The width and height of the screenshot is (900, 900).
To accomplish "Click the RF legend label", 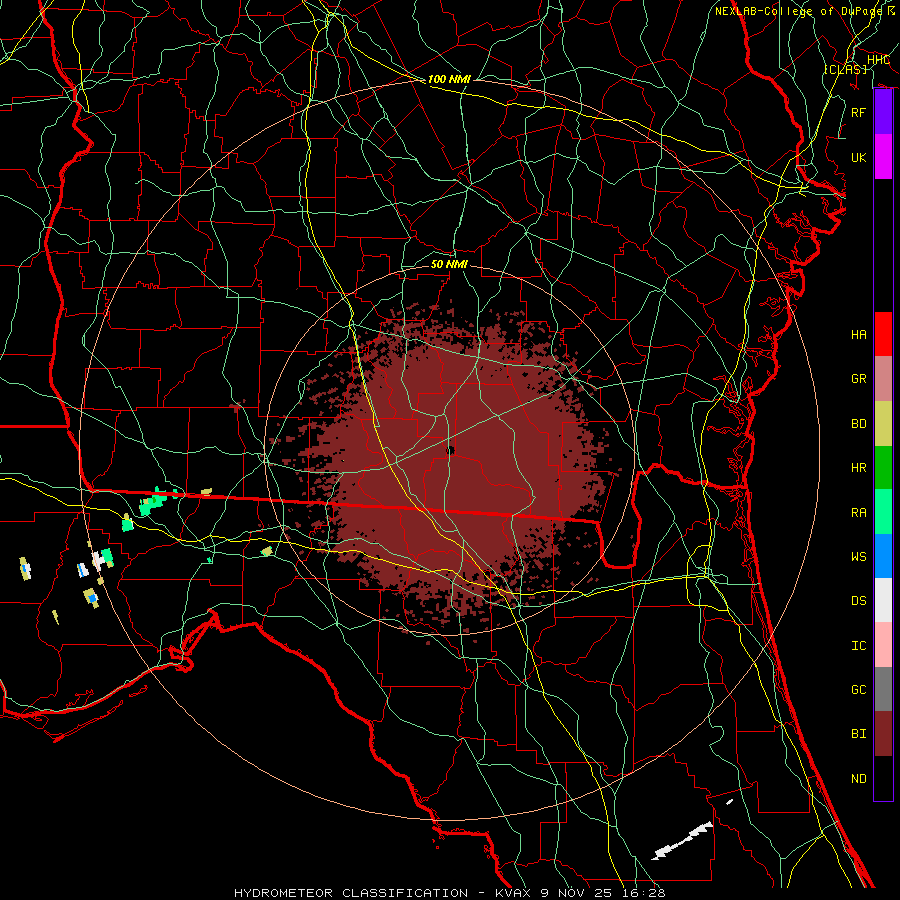I will 858,112.
